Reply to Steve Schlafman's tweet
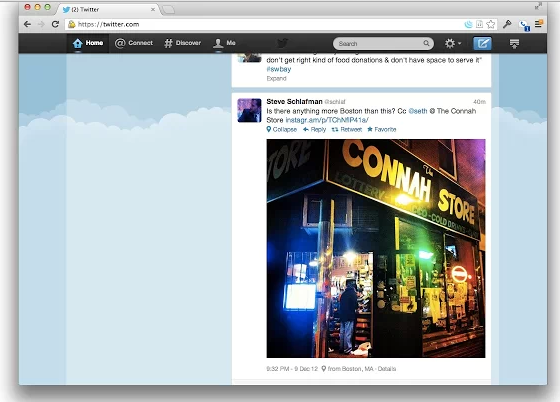 pyautogui.click(x=315, y=129)
